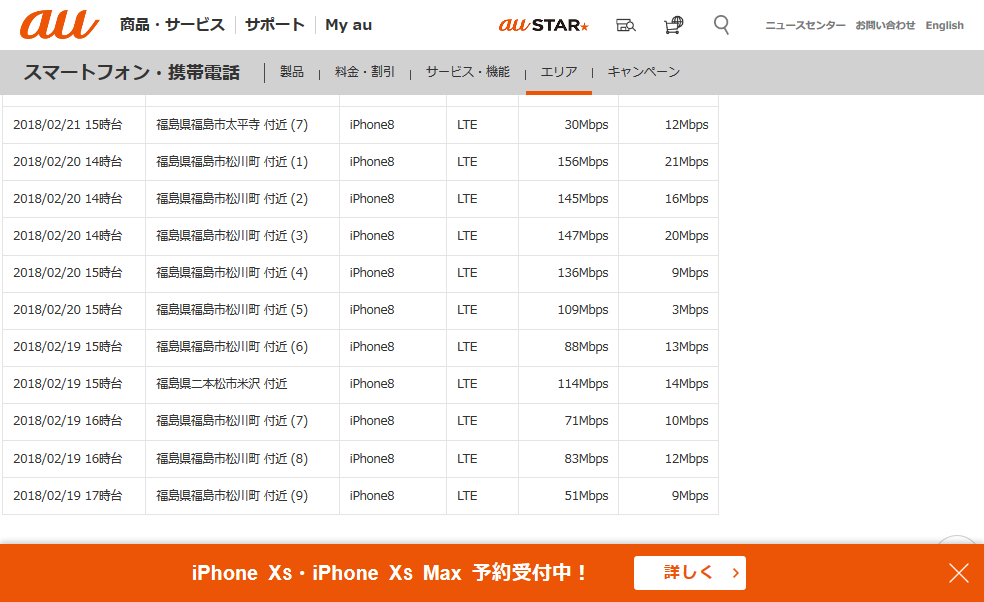Click the 21Mbps upload value
This screenshot has width=984, height=602.
tap(687, 161)
